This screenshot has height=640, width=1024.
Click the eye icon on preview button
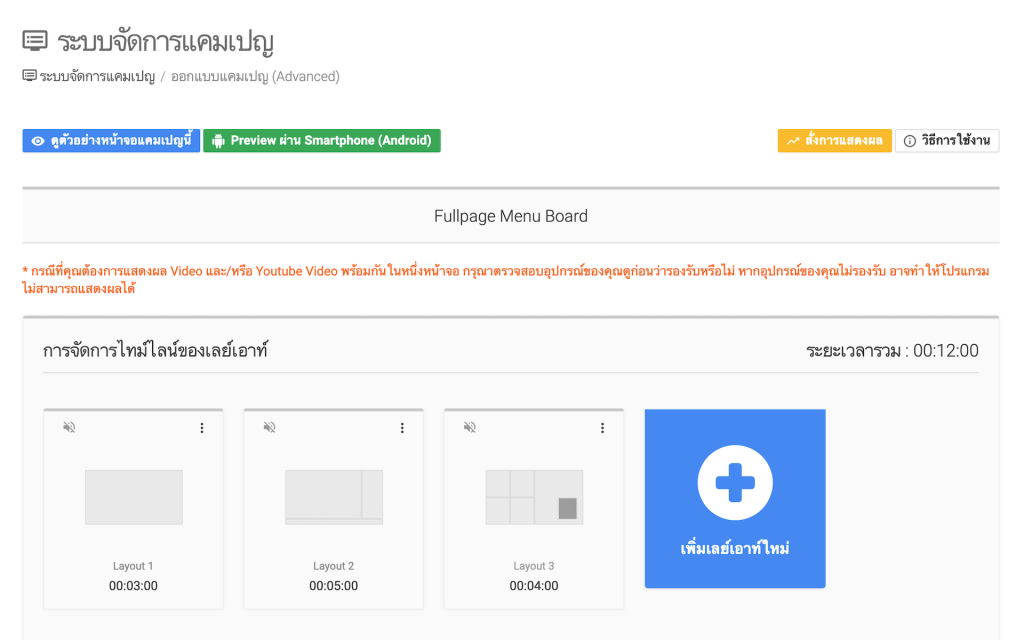coord(38,141)
